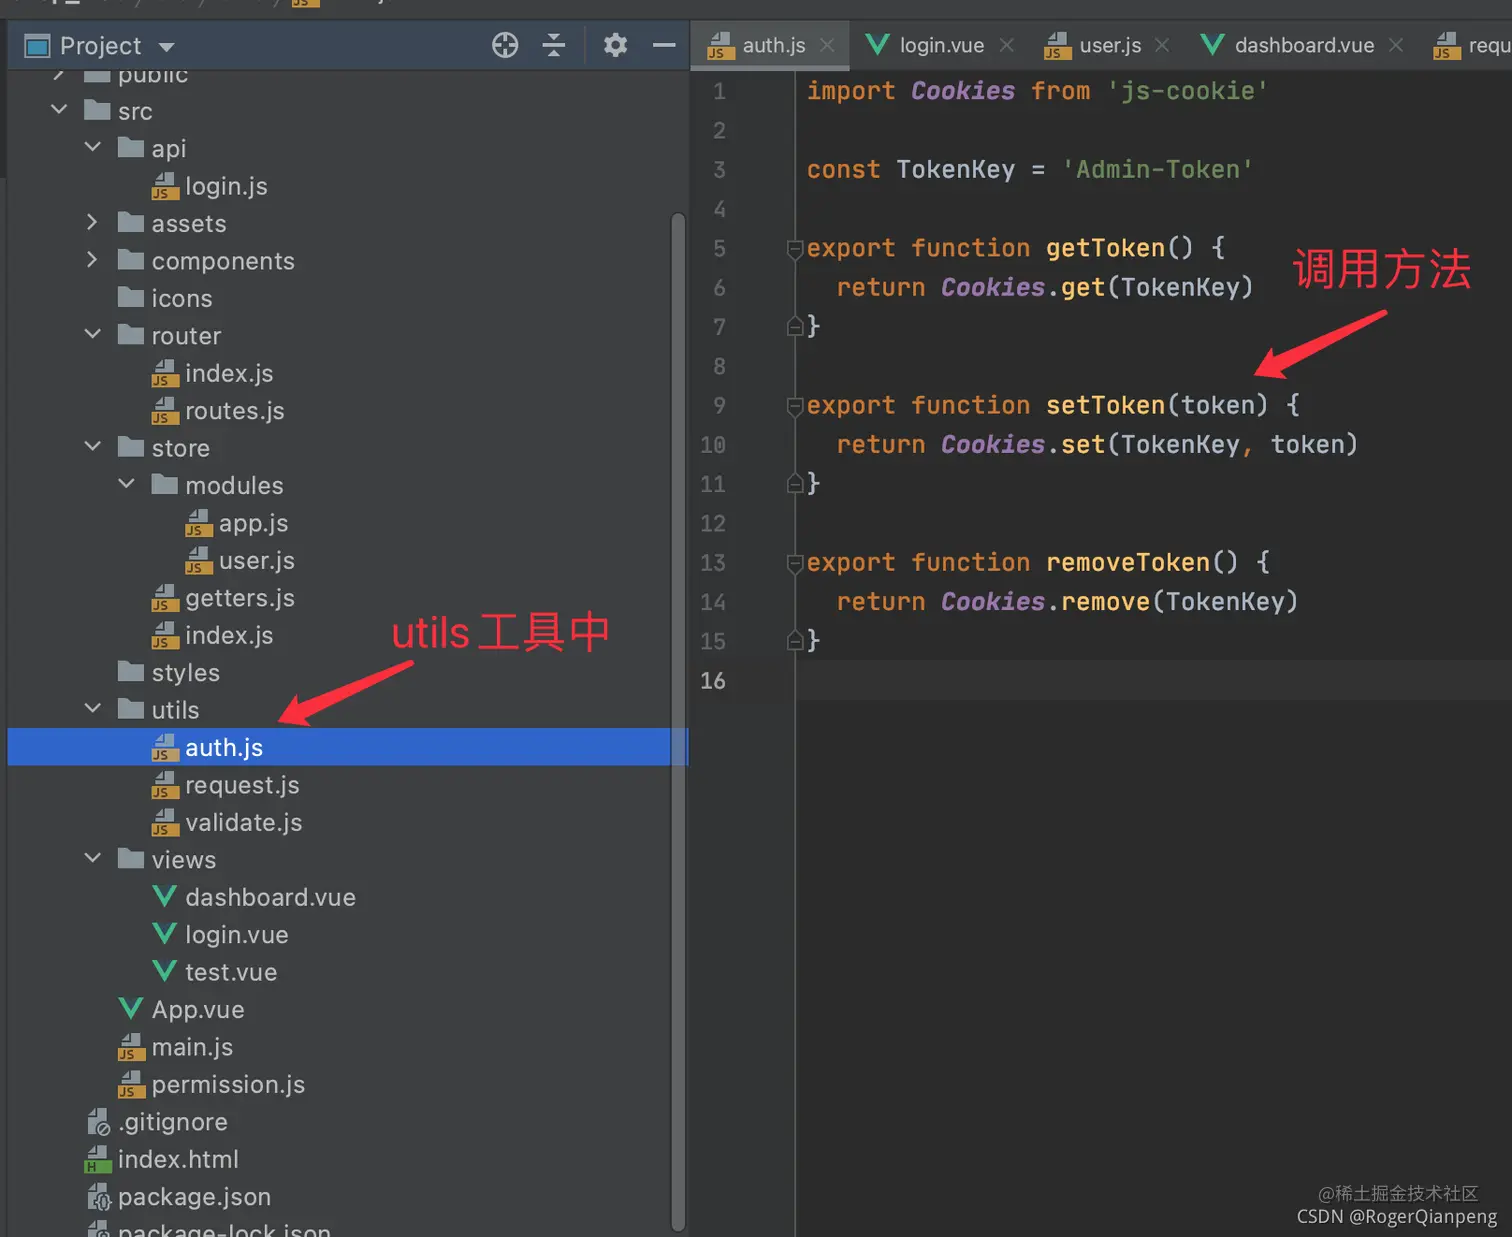Select validate.js in utils
This screenshot has height=1237, width=1512.
pos(227,822)
